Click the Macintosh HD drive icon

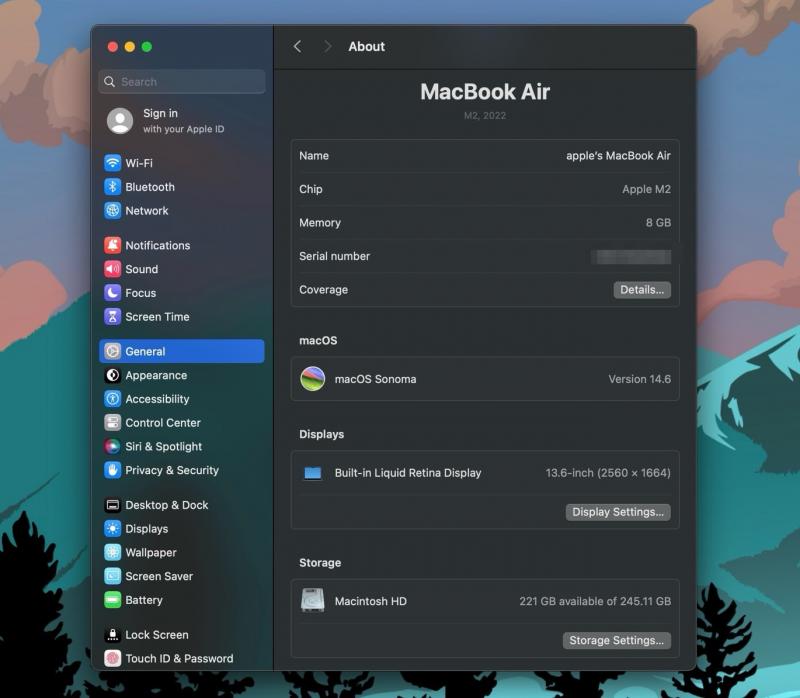(x=313, y=601)
